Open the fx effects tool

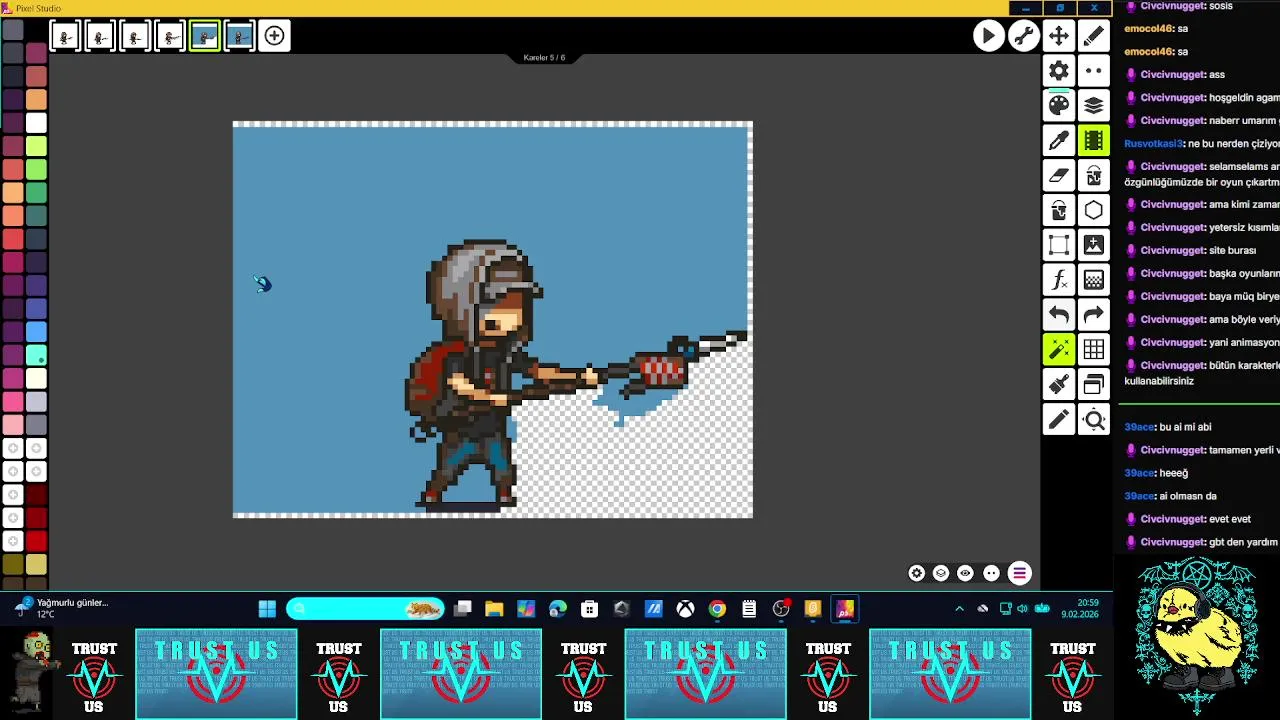pyautogui.click(x=1059, y=280)
